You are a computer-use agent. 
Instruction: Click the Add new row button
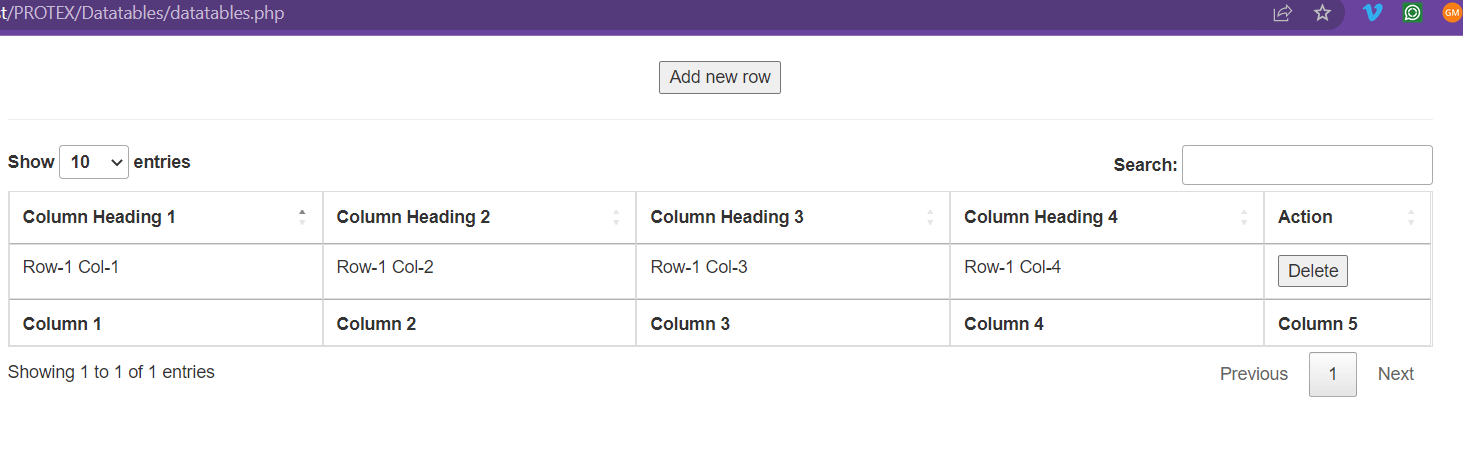pyautogui.click(x=719, y=77)
